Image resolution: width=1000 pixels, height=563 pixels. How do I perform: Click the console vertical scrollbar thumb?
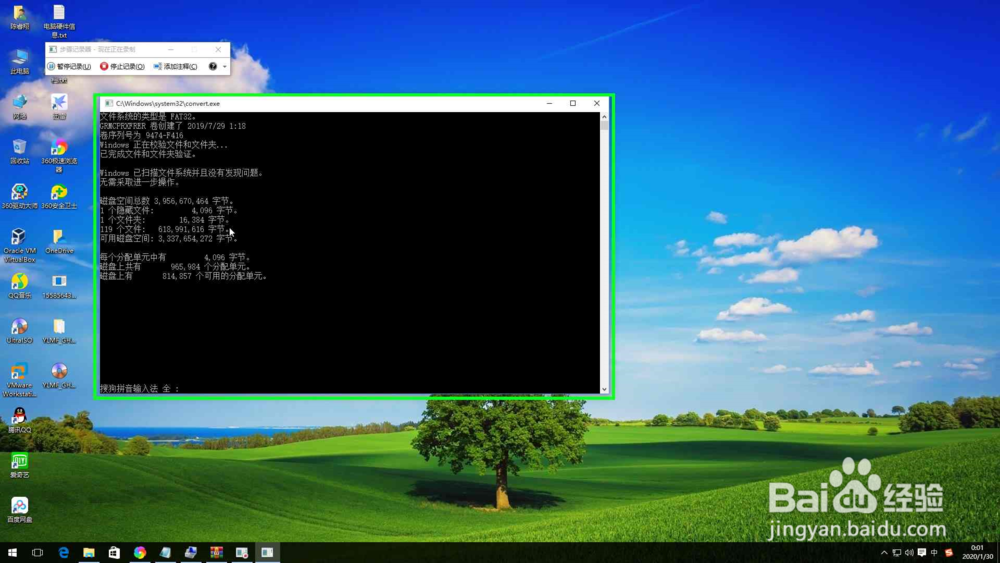(x=604, y=126)
